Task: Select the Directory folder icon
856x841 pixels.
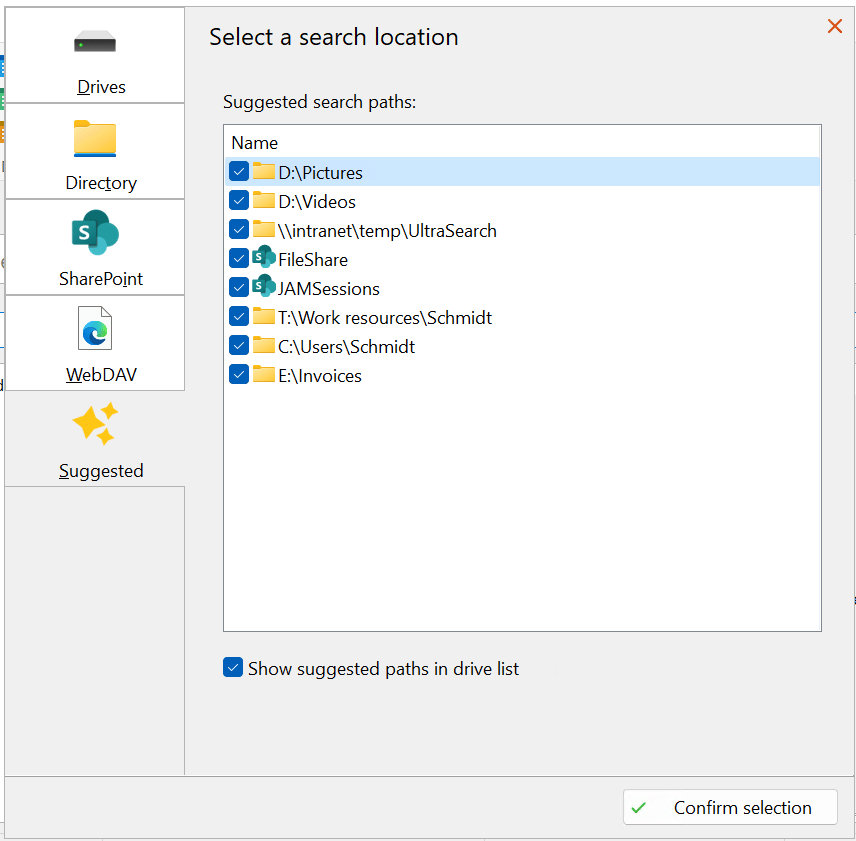Action: tap(95, 138)
